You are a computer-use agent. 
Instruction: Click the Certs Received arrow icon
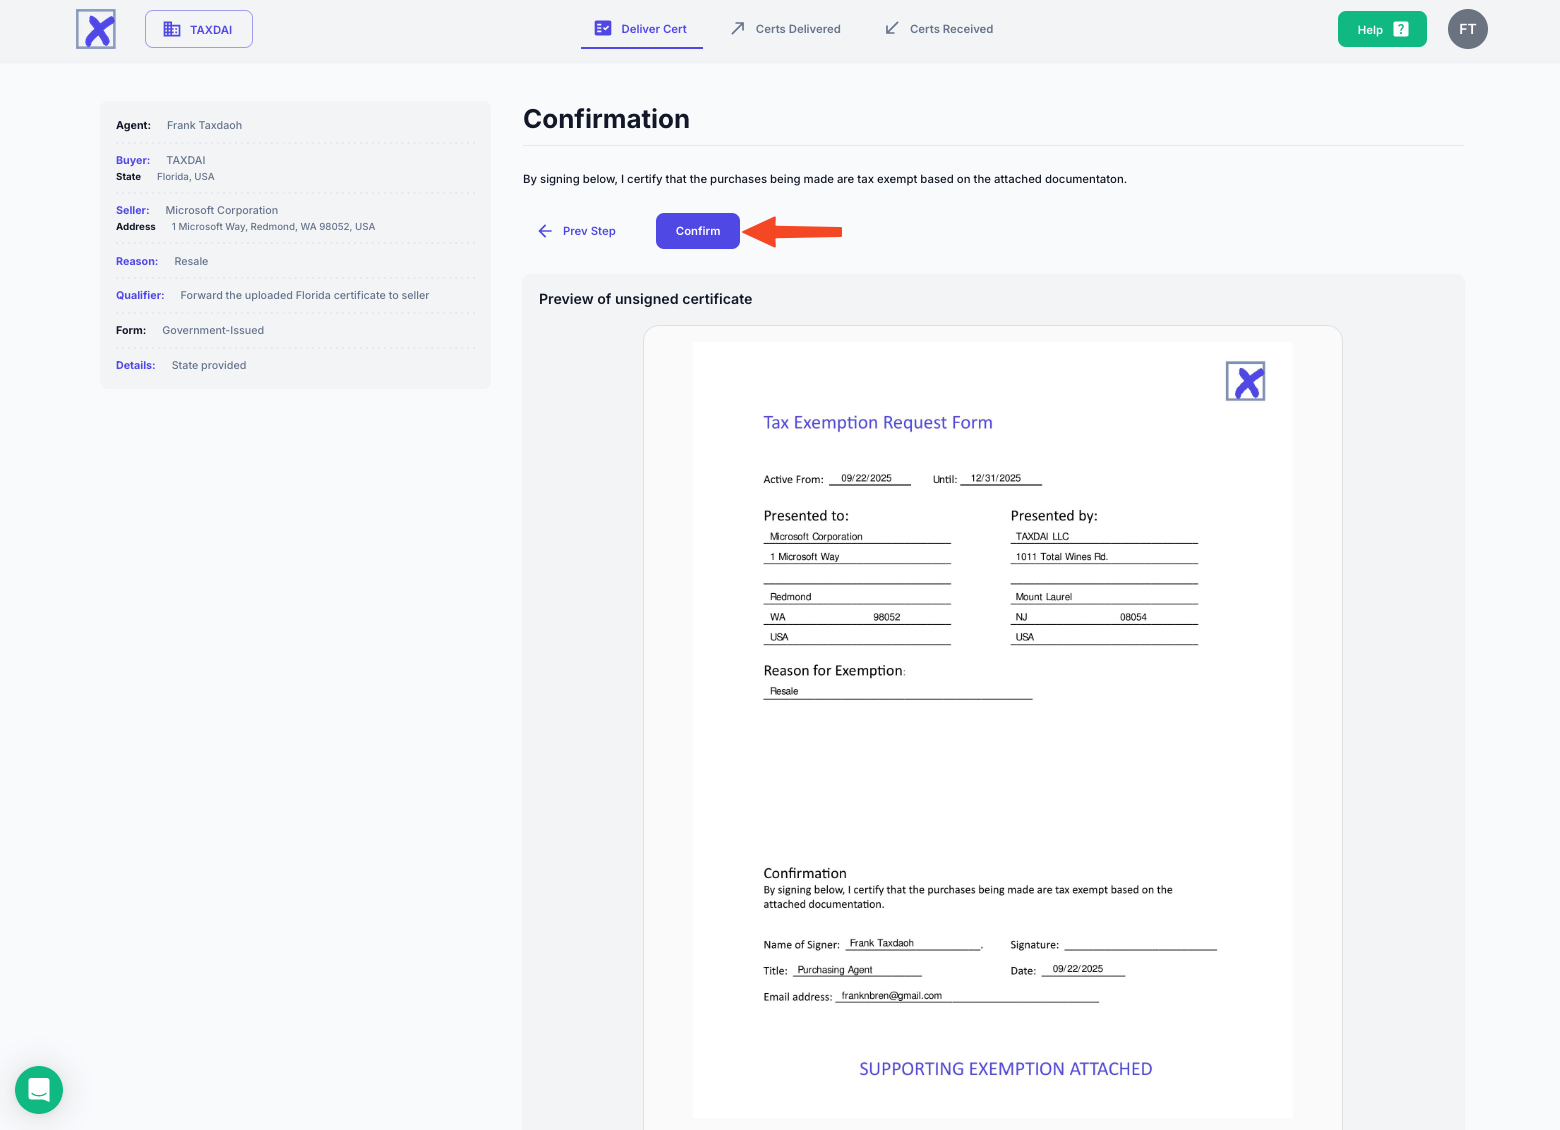click(892, 28)
